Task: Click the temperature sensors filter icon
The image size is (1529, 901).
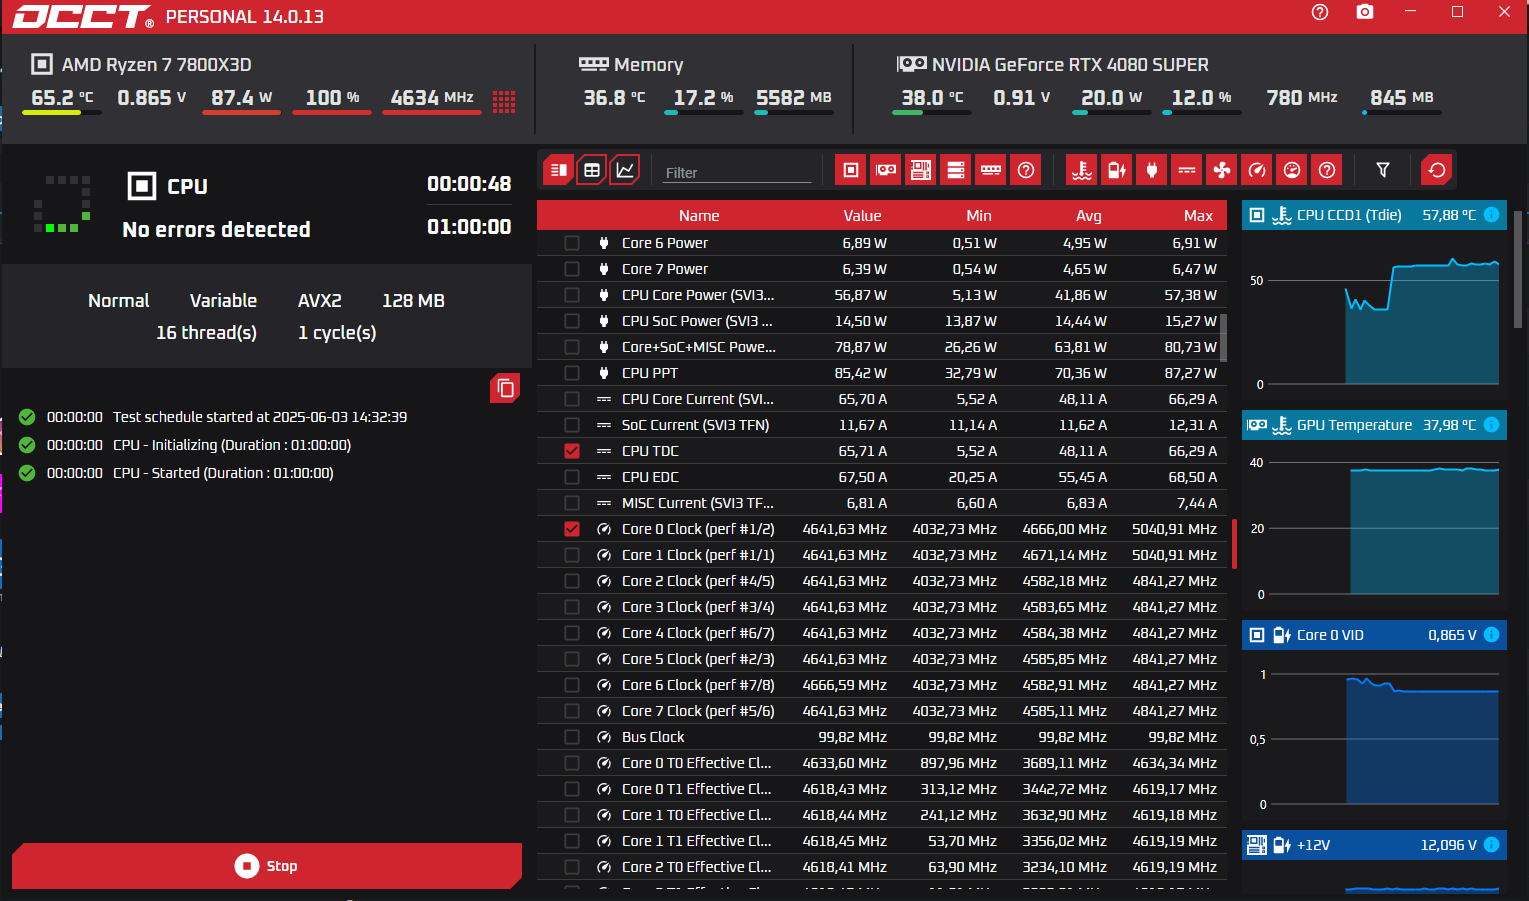Action: tap(1081, 170)
